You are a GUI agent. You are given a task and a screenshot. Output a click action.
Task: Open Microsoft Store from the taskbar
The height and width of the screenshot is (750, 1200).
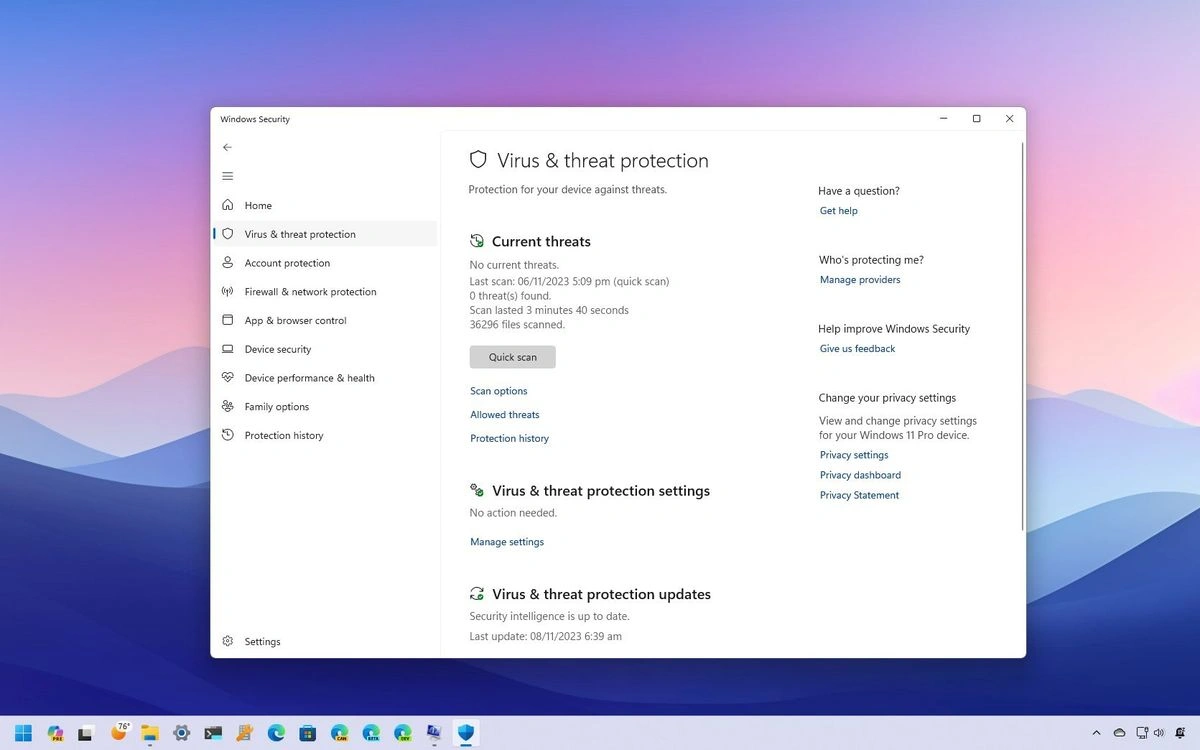307,733
